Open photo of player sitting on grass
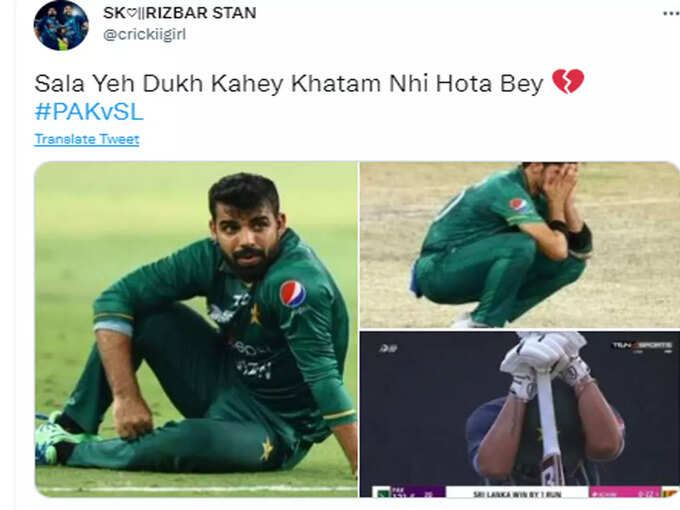 196,329
